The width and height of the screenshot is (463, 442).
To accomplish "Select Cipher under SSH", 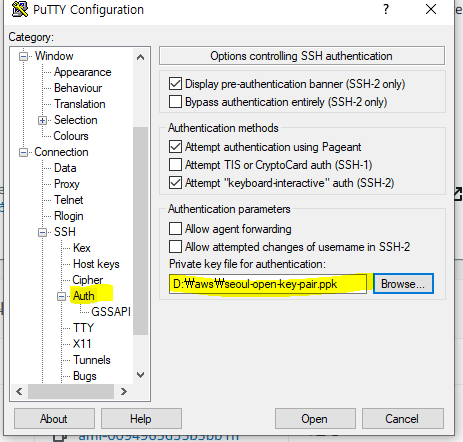I will click(x=88, y=280).
